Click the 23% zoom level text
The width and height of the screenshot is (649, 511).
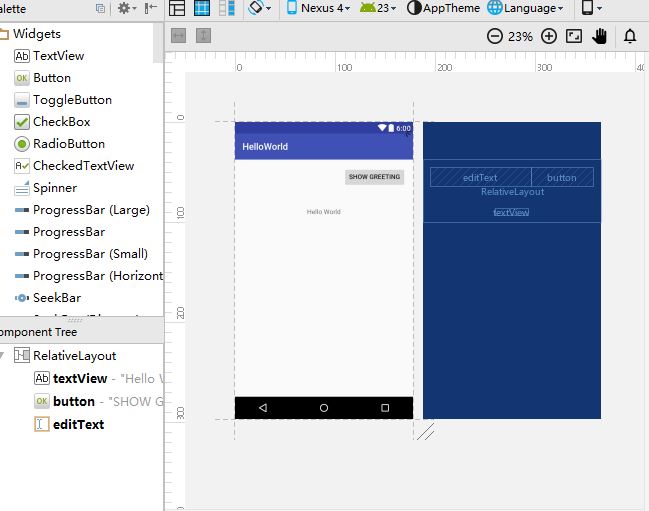click(x=520, y=37)
